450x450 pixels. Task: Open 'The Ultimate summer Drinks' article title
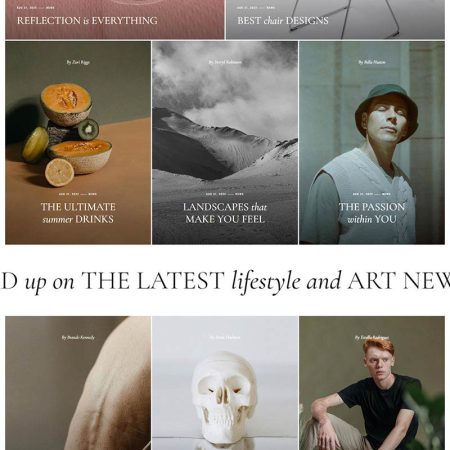[x=78, y=213]
